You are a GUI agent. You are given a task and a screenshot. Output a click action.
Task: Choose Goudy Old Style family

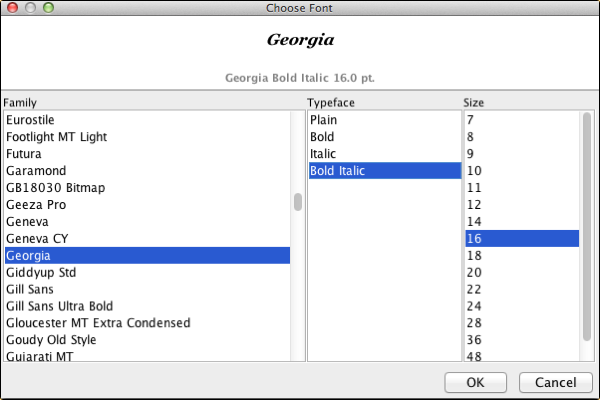[147, 340]
